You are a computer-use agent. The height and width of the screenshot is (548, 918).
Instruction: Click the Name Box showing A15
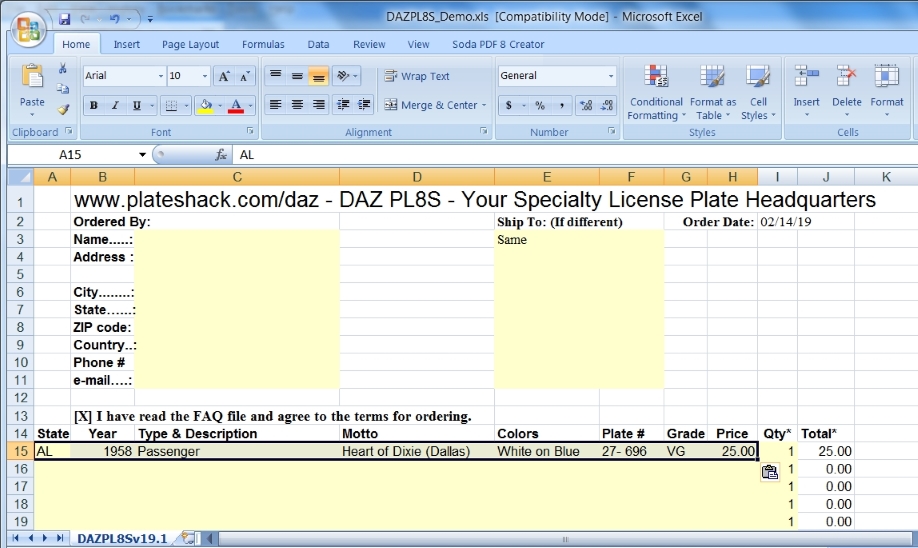tap(71, 155)
